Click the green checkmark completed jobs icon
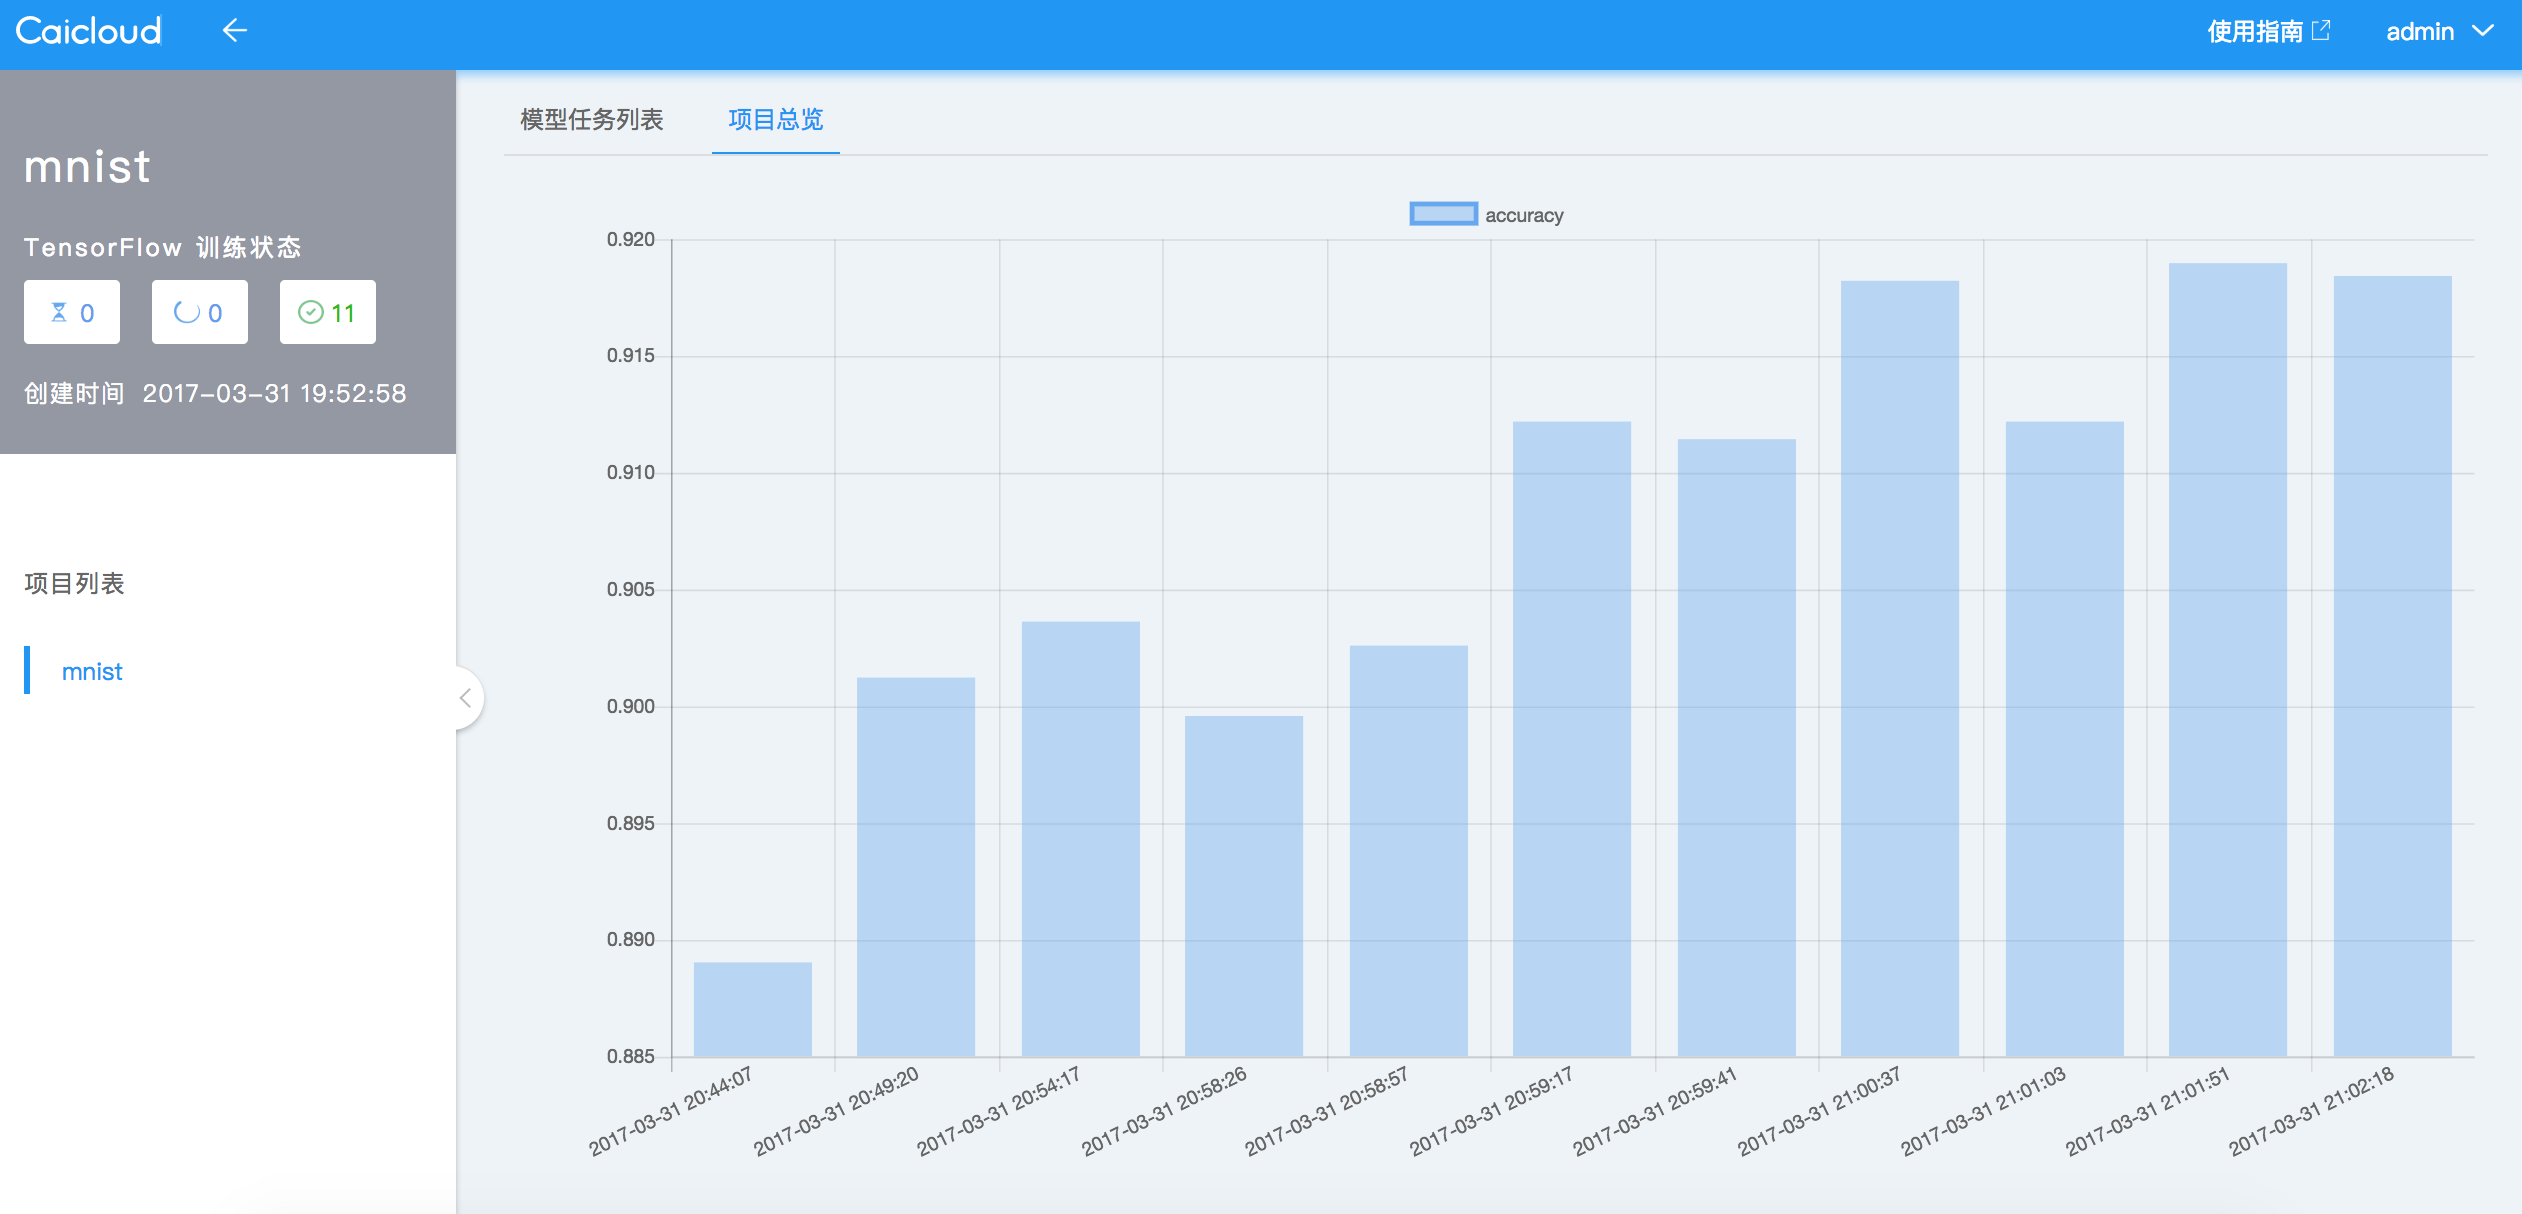The image size is (2522, 1214). pyautogui.click(x=311, y=312)
